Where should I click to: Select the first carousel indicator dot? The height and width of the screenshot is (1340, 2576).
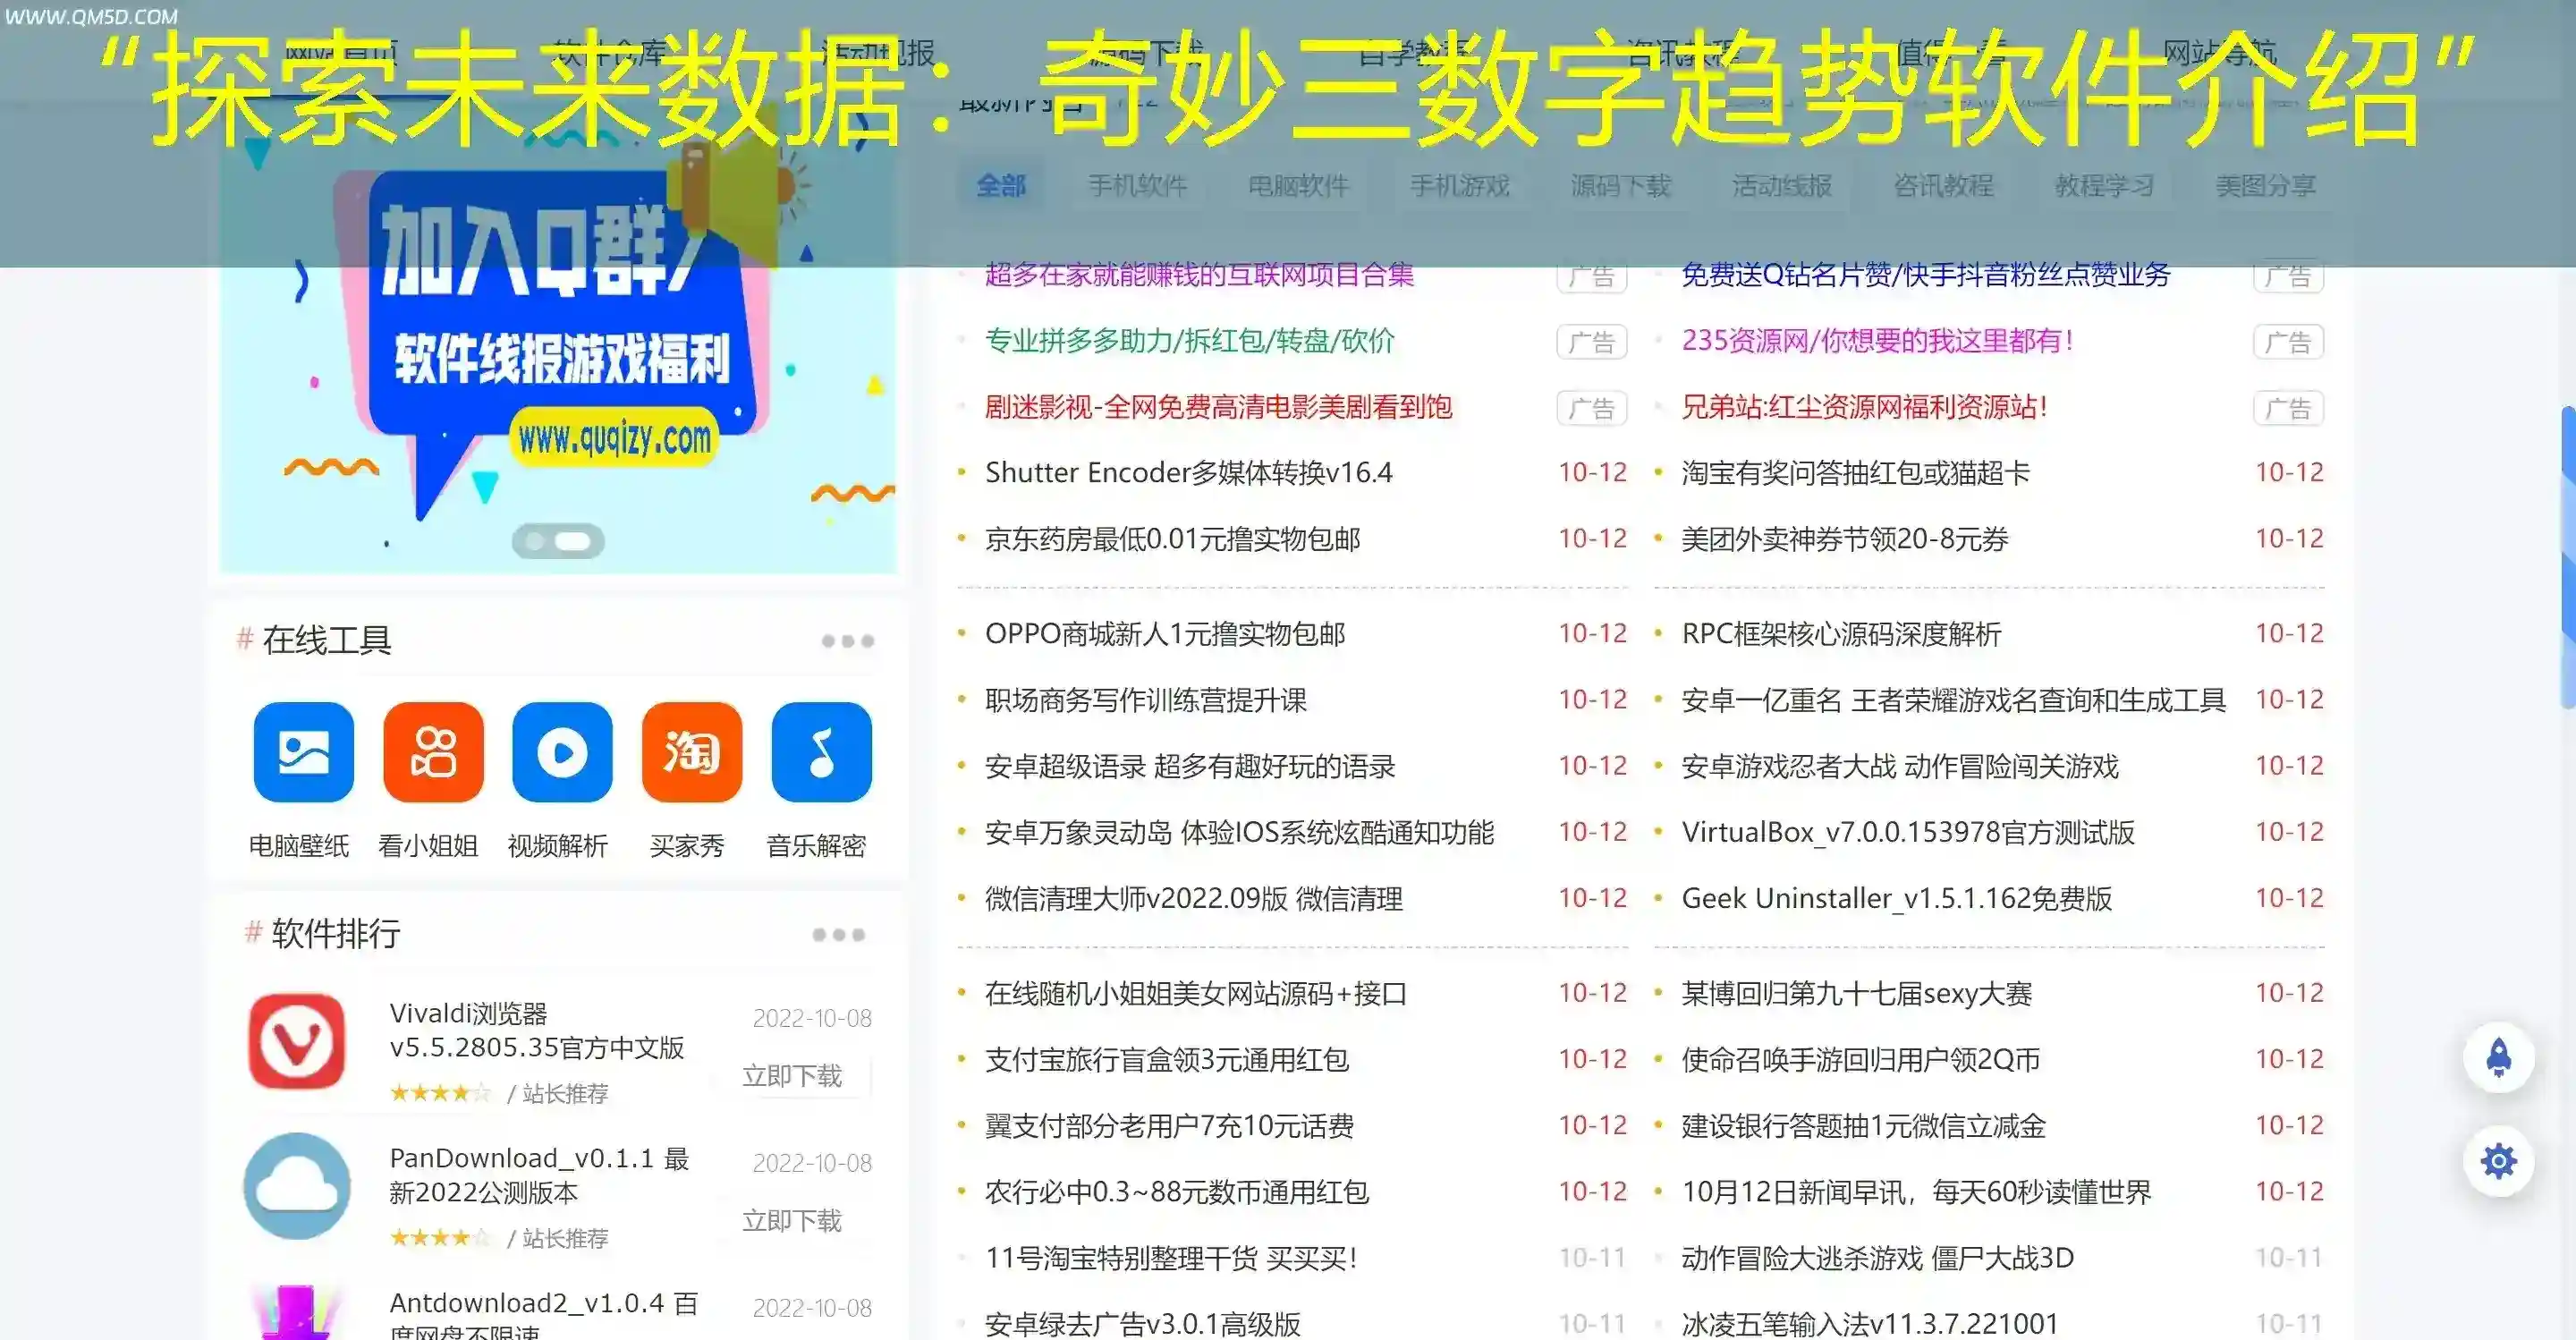535,541
